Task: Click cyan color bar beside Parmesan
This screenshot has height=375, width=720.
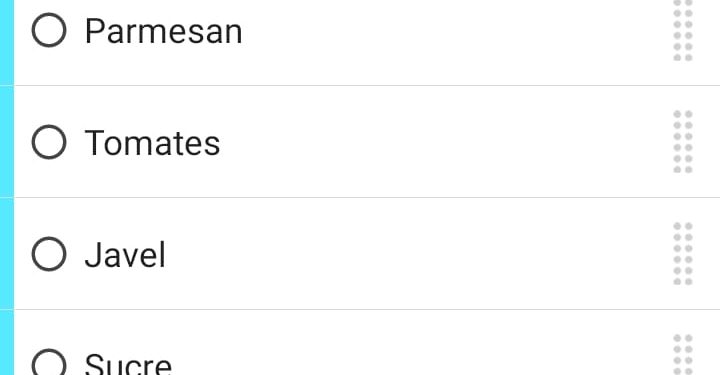Action: click(x=7, y=42)
